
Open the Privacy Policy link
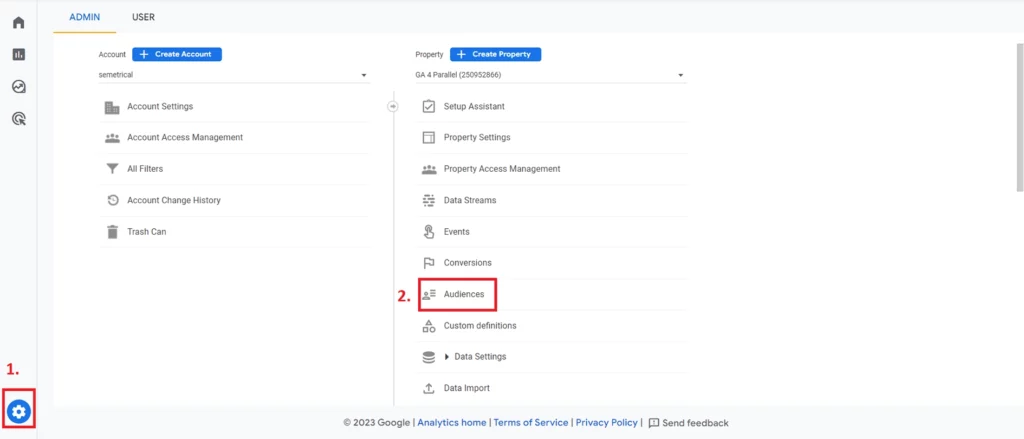coord(606,423)
